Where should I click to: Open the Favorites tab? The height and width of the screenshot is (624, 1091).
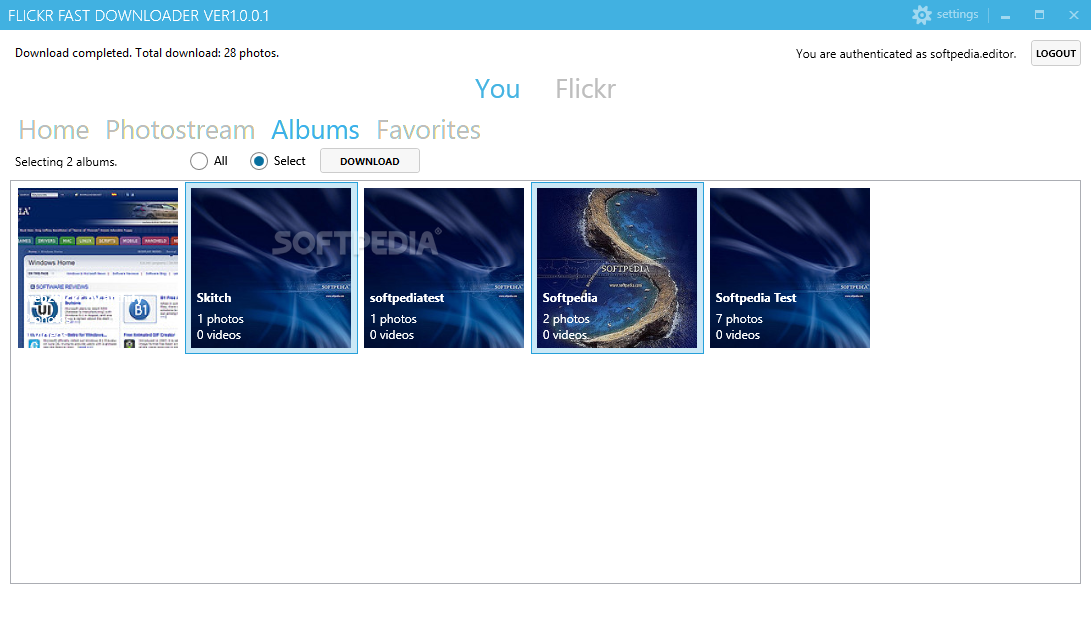click(429, 130)
